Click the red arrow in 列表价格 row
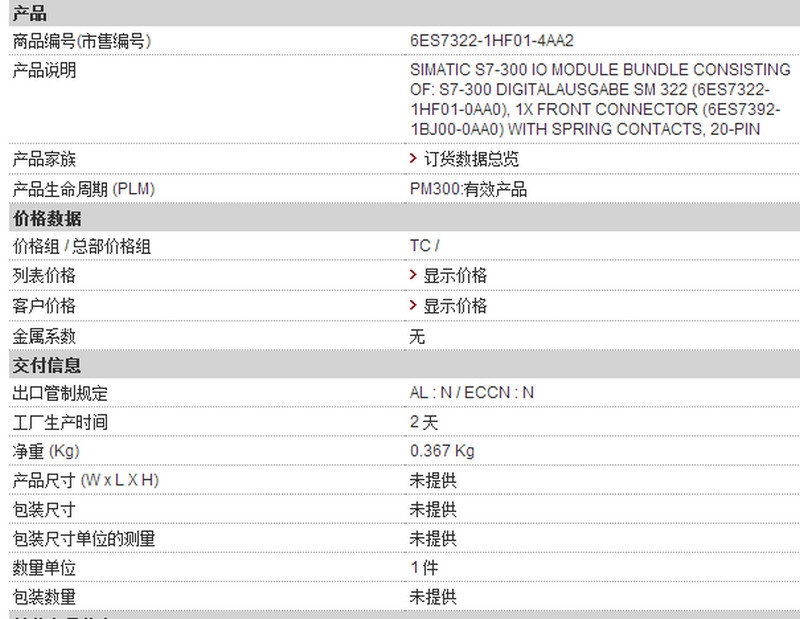The image size is (800, 619). [x=413, y=275]
